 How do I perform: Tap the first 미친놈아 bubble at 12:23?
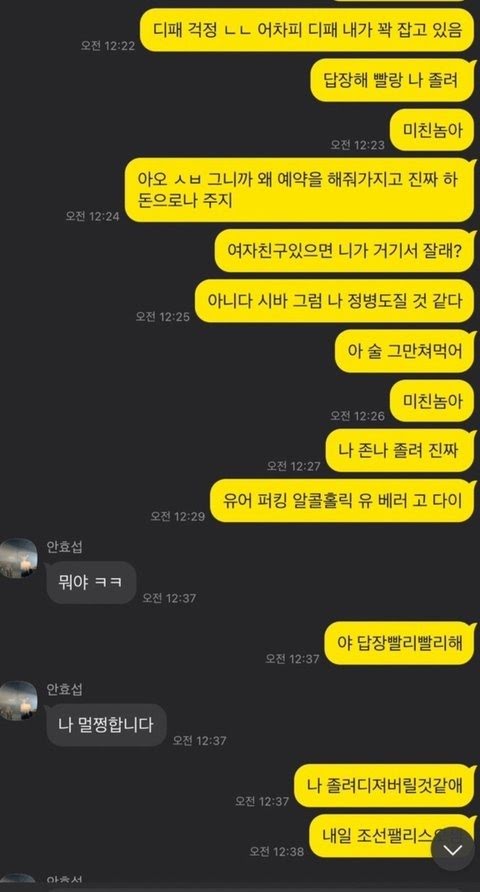pos(432,131)
